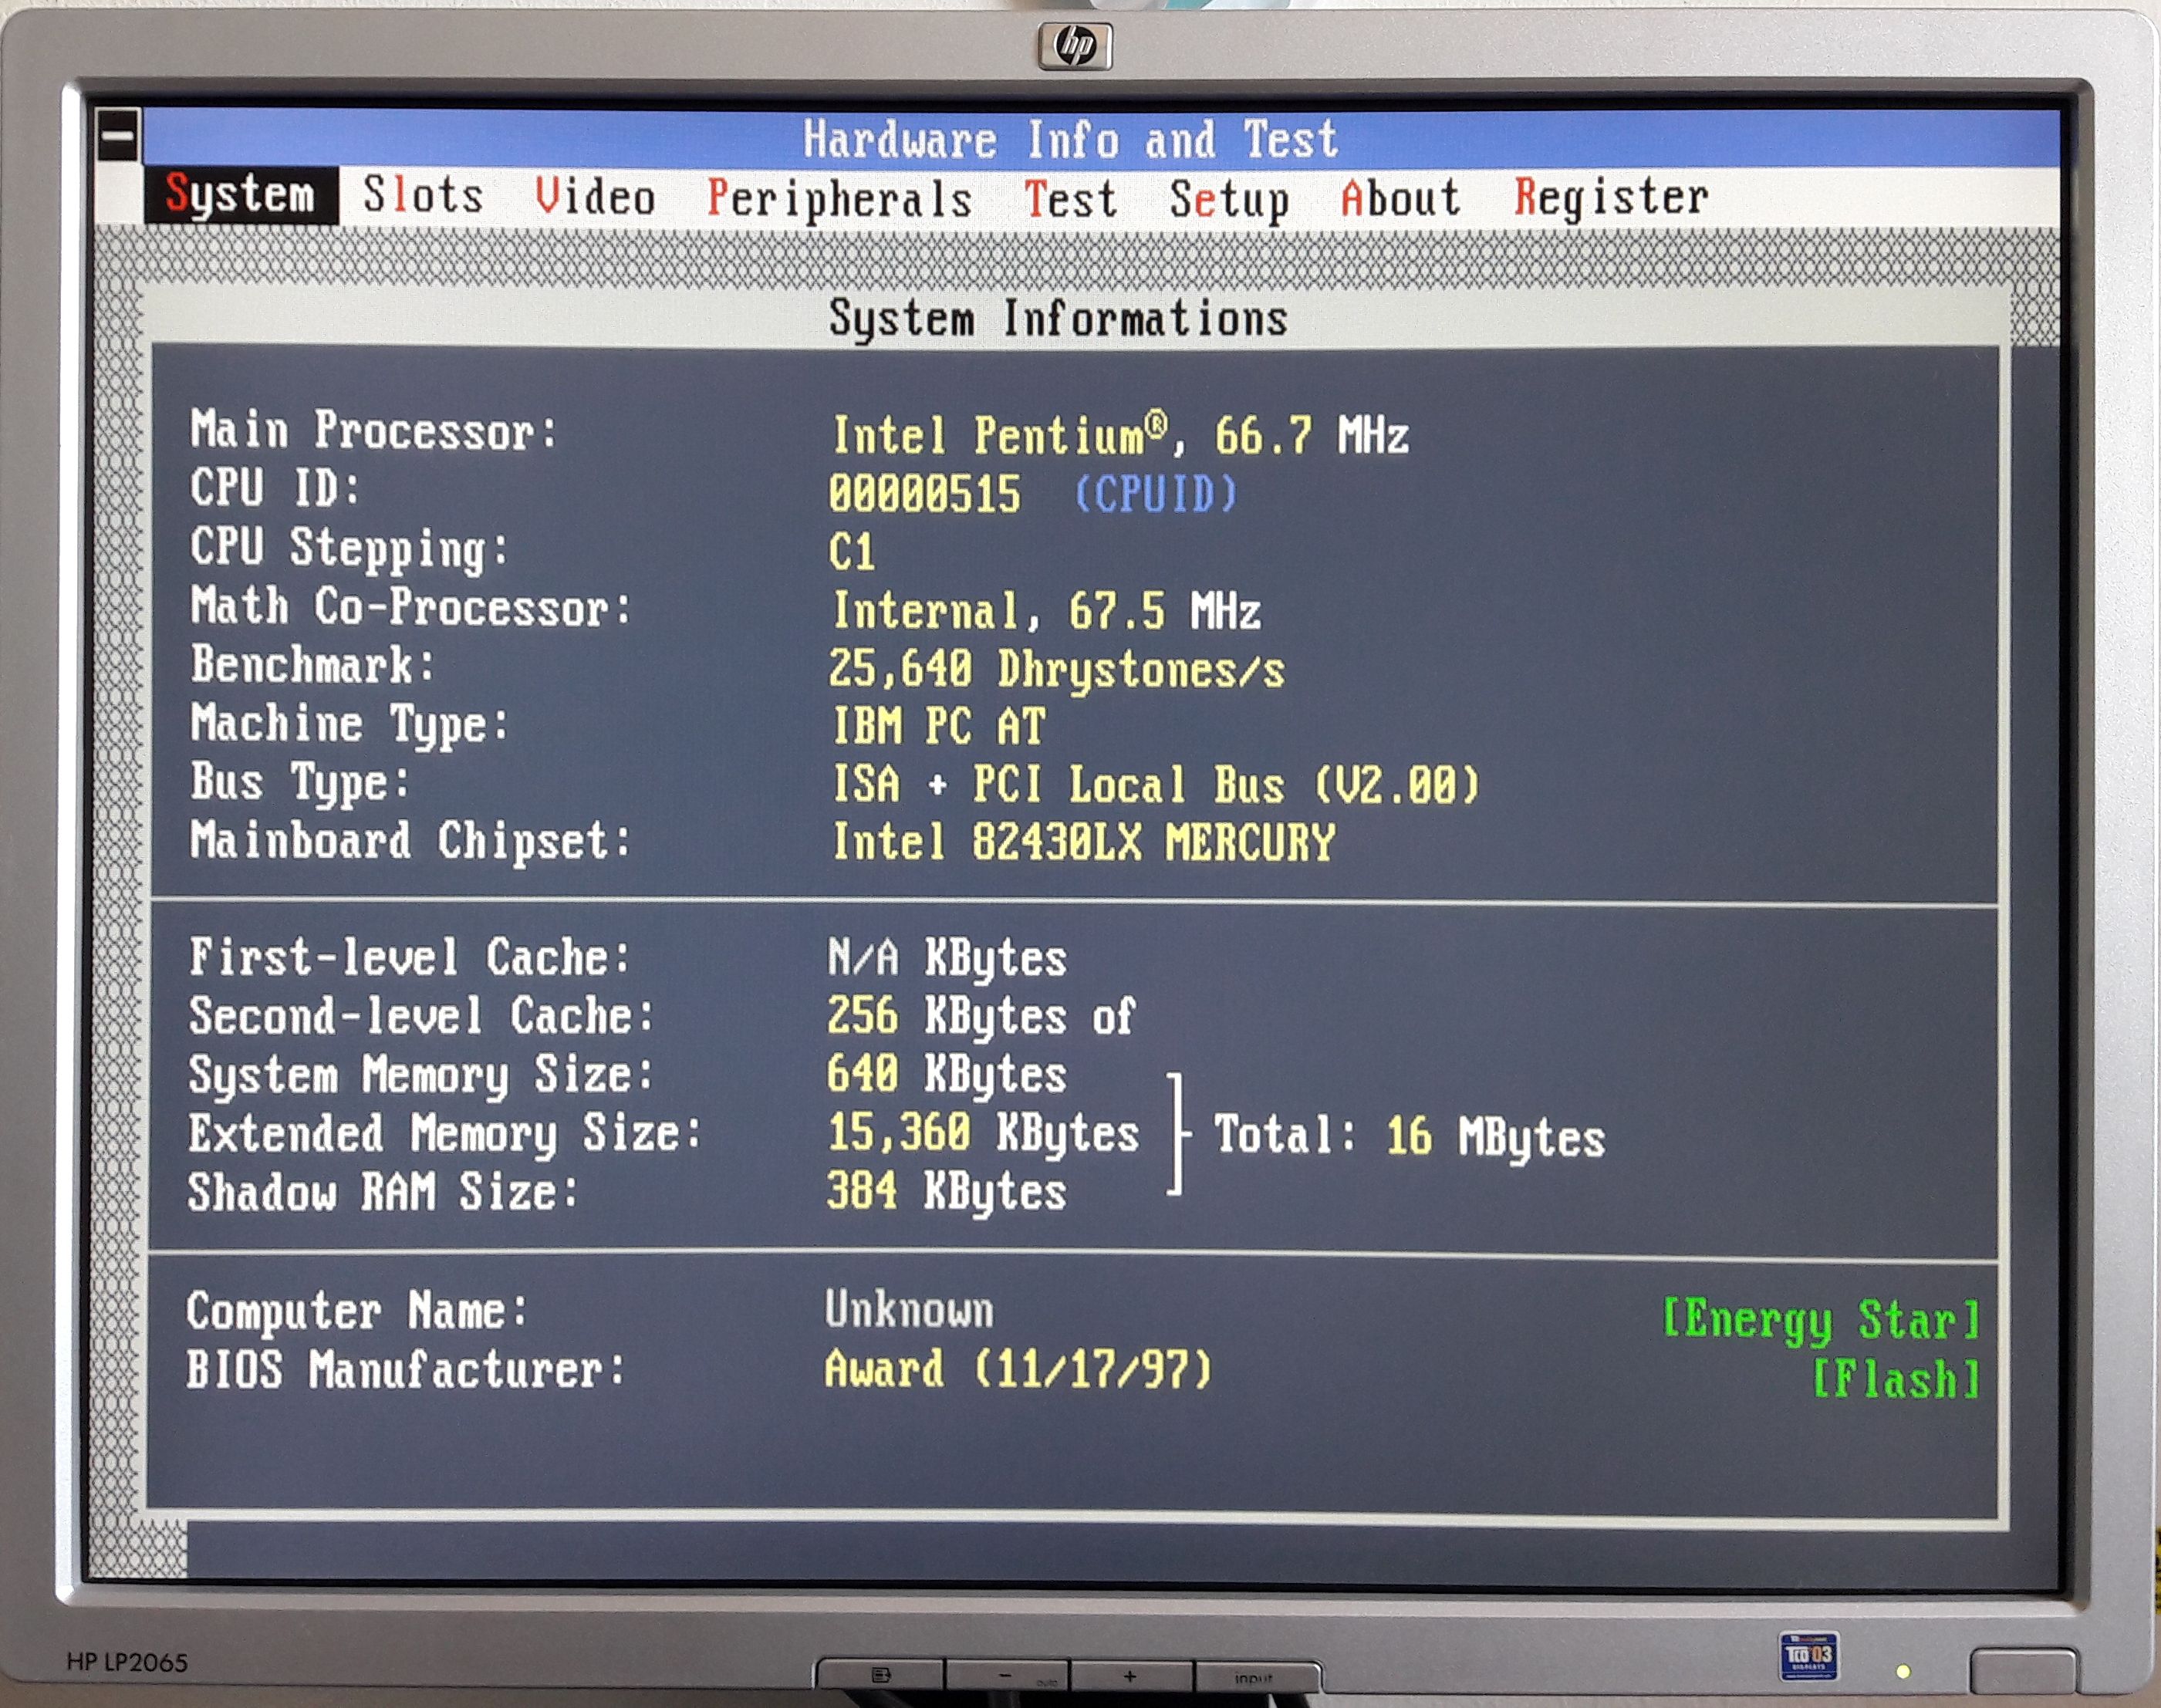Click the 25,640 Dhrystones/s benchmark value
2161x1708 pixels.
(x=1056, y=669)
